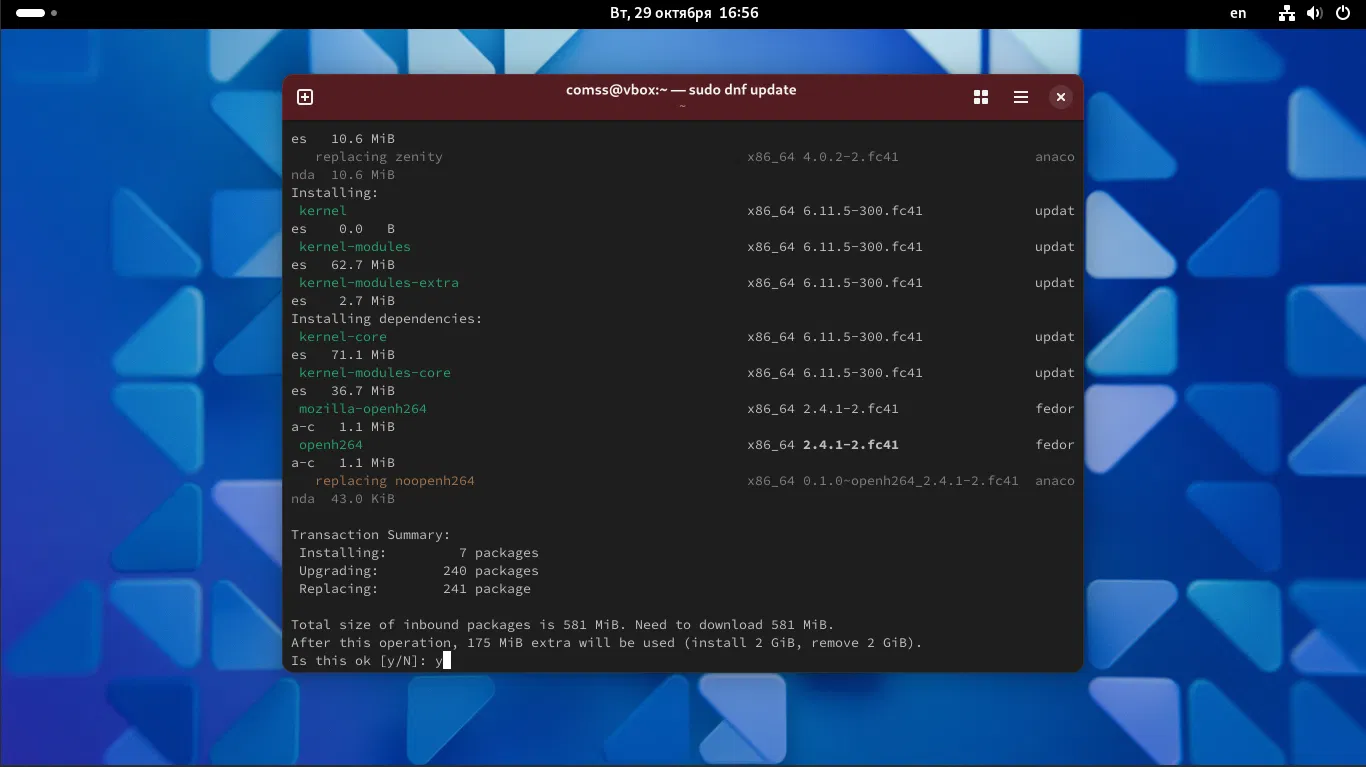Click the bold version '2.4.1-2.fc41'

[851, 445]
